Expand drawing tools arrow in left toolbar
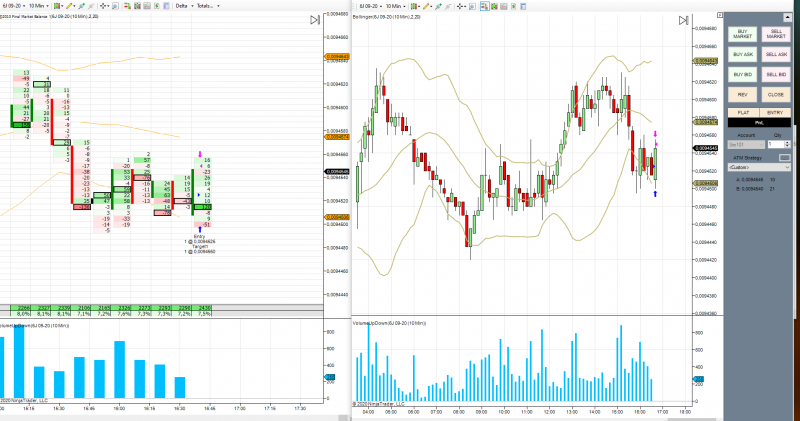The width and height of the screenshot is (800, 421). click(x=74, y=6)
